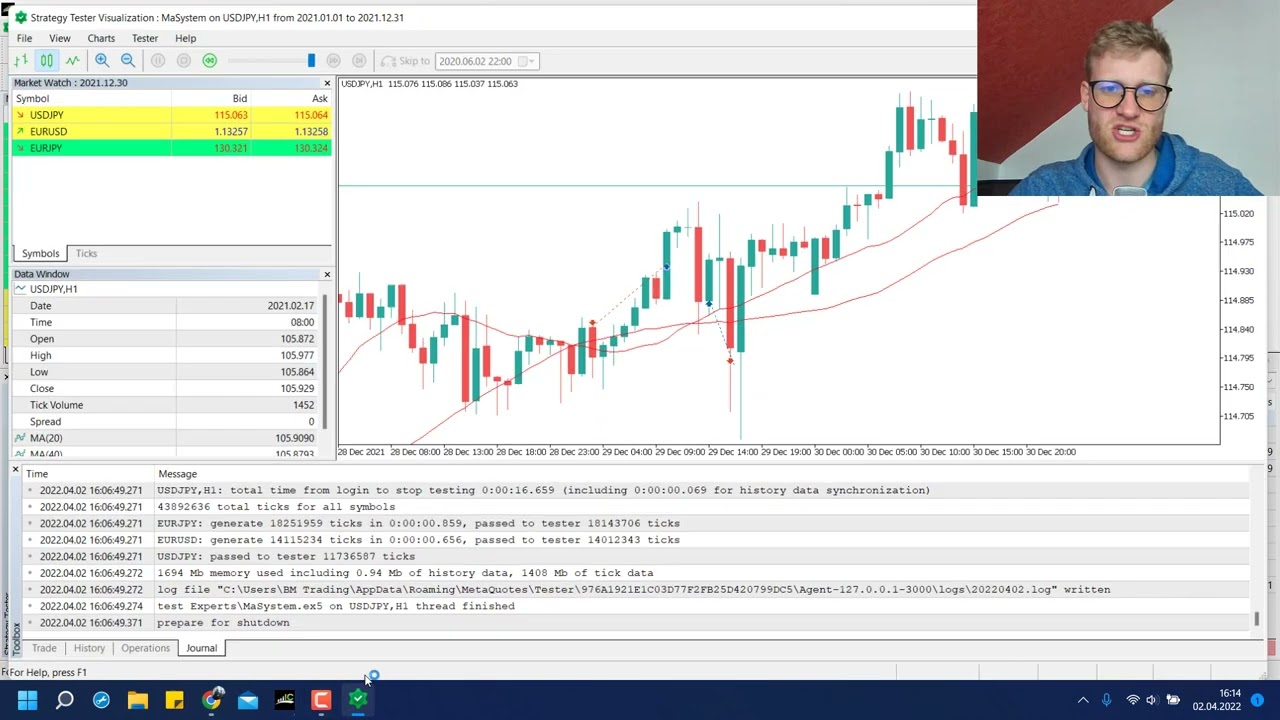Click the Skip to button

pyautogui.click(x=405, y=61)
